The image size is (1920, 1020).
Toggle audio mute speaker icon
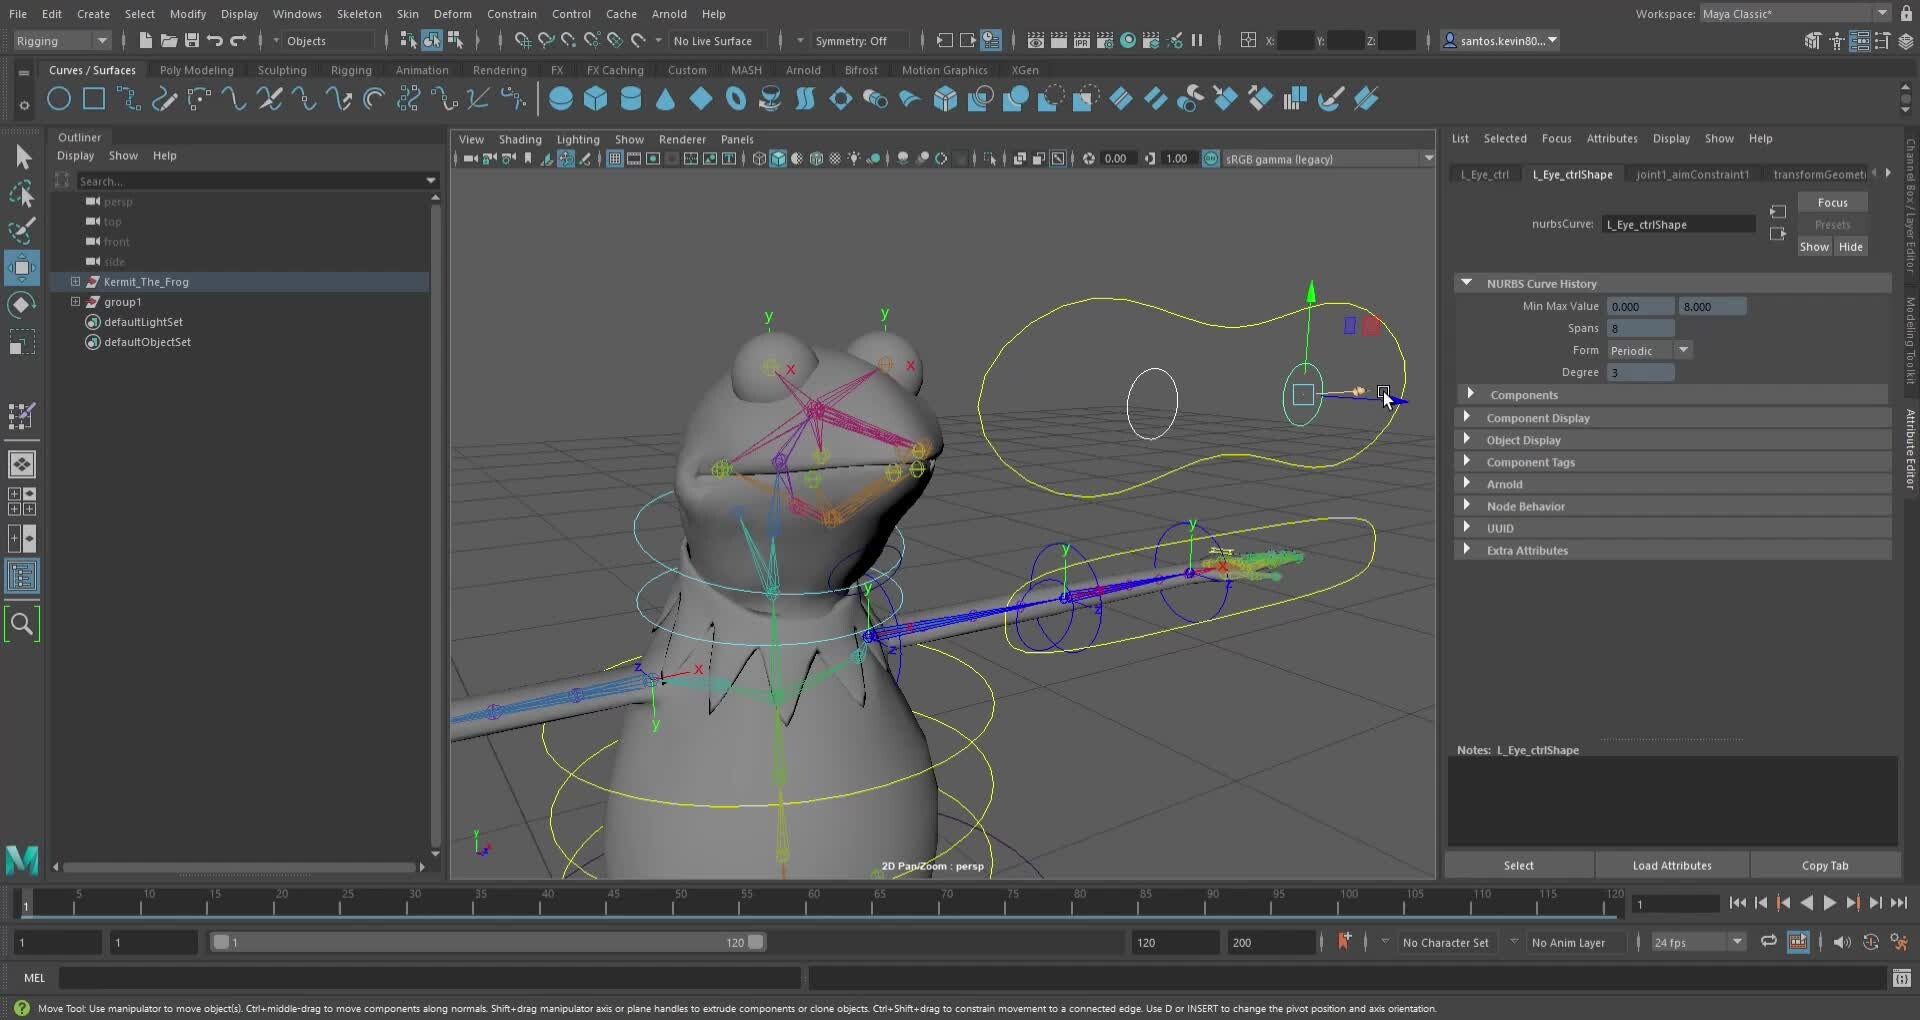pyautogui.click(x=1842, y=942)
